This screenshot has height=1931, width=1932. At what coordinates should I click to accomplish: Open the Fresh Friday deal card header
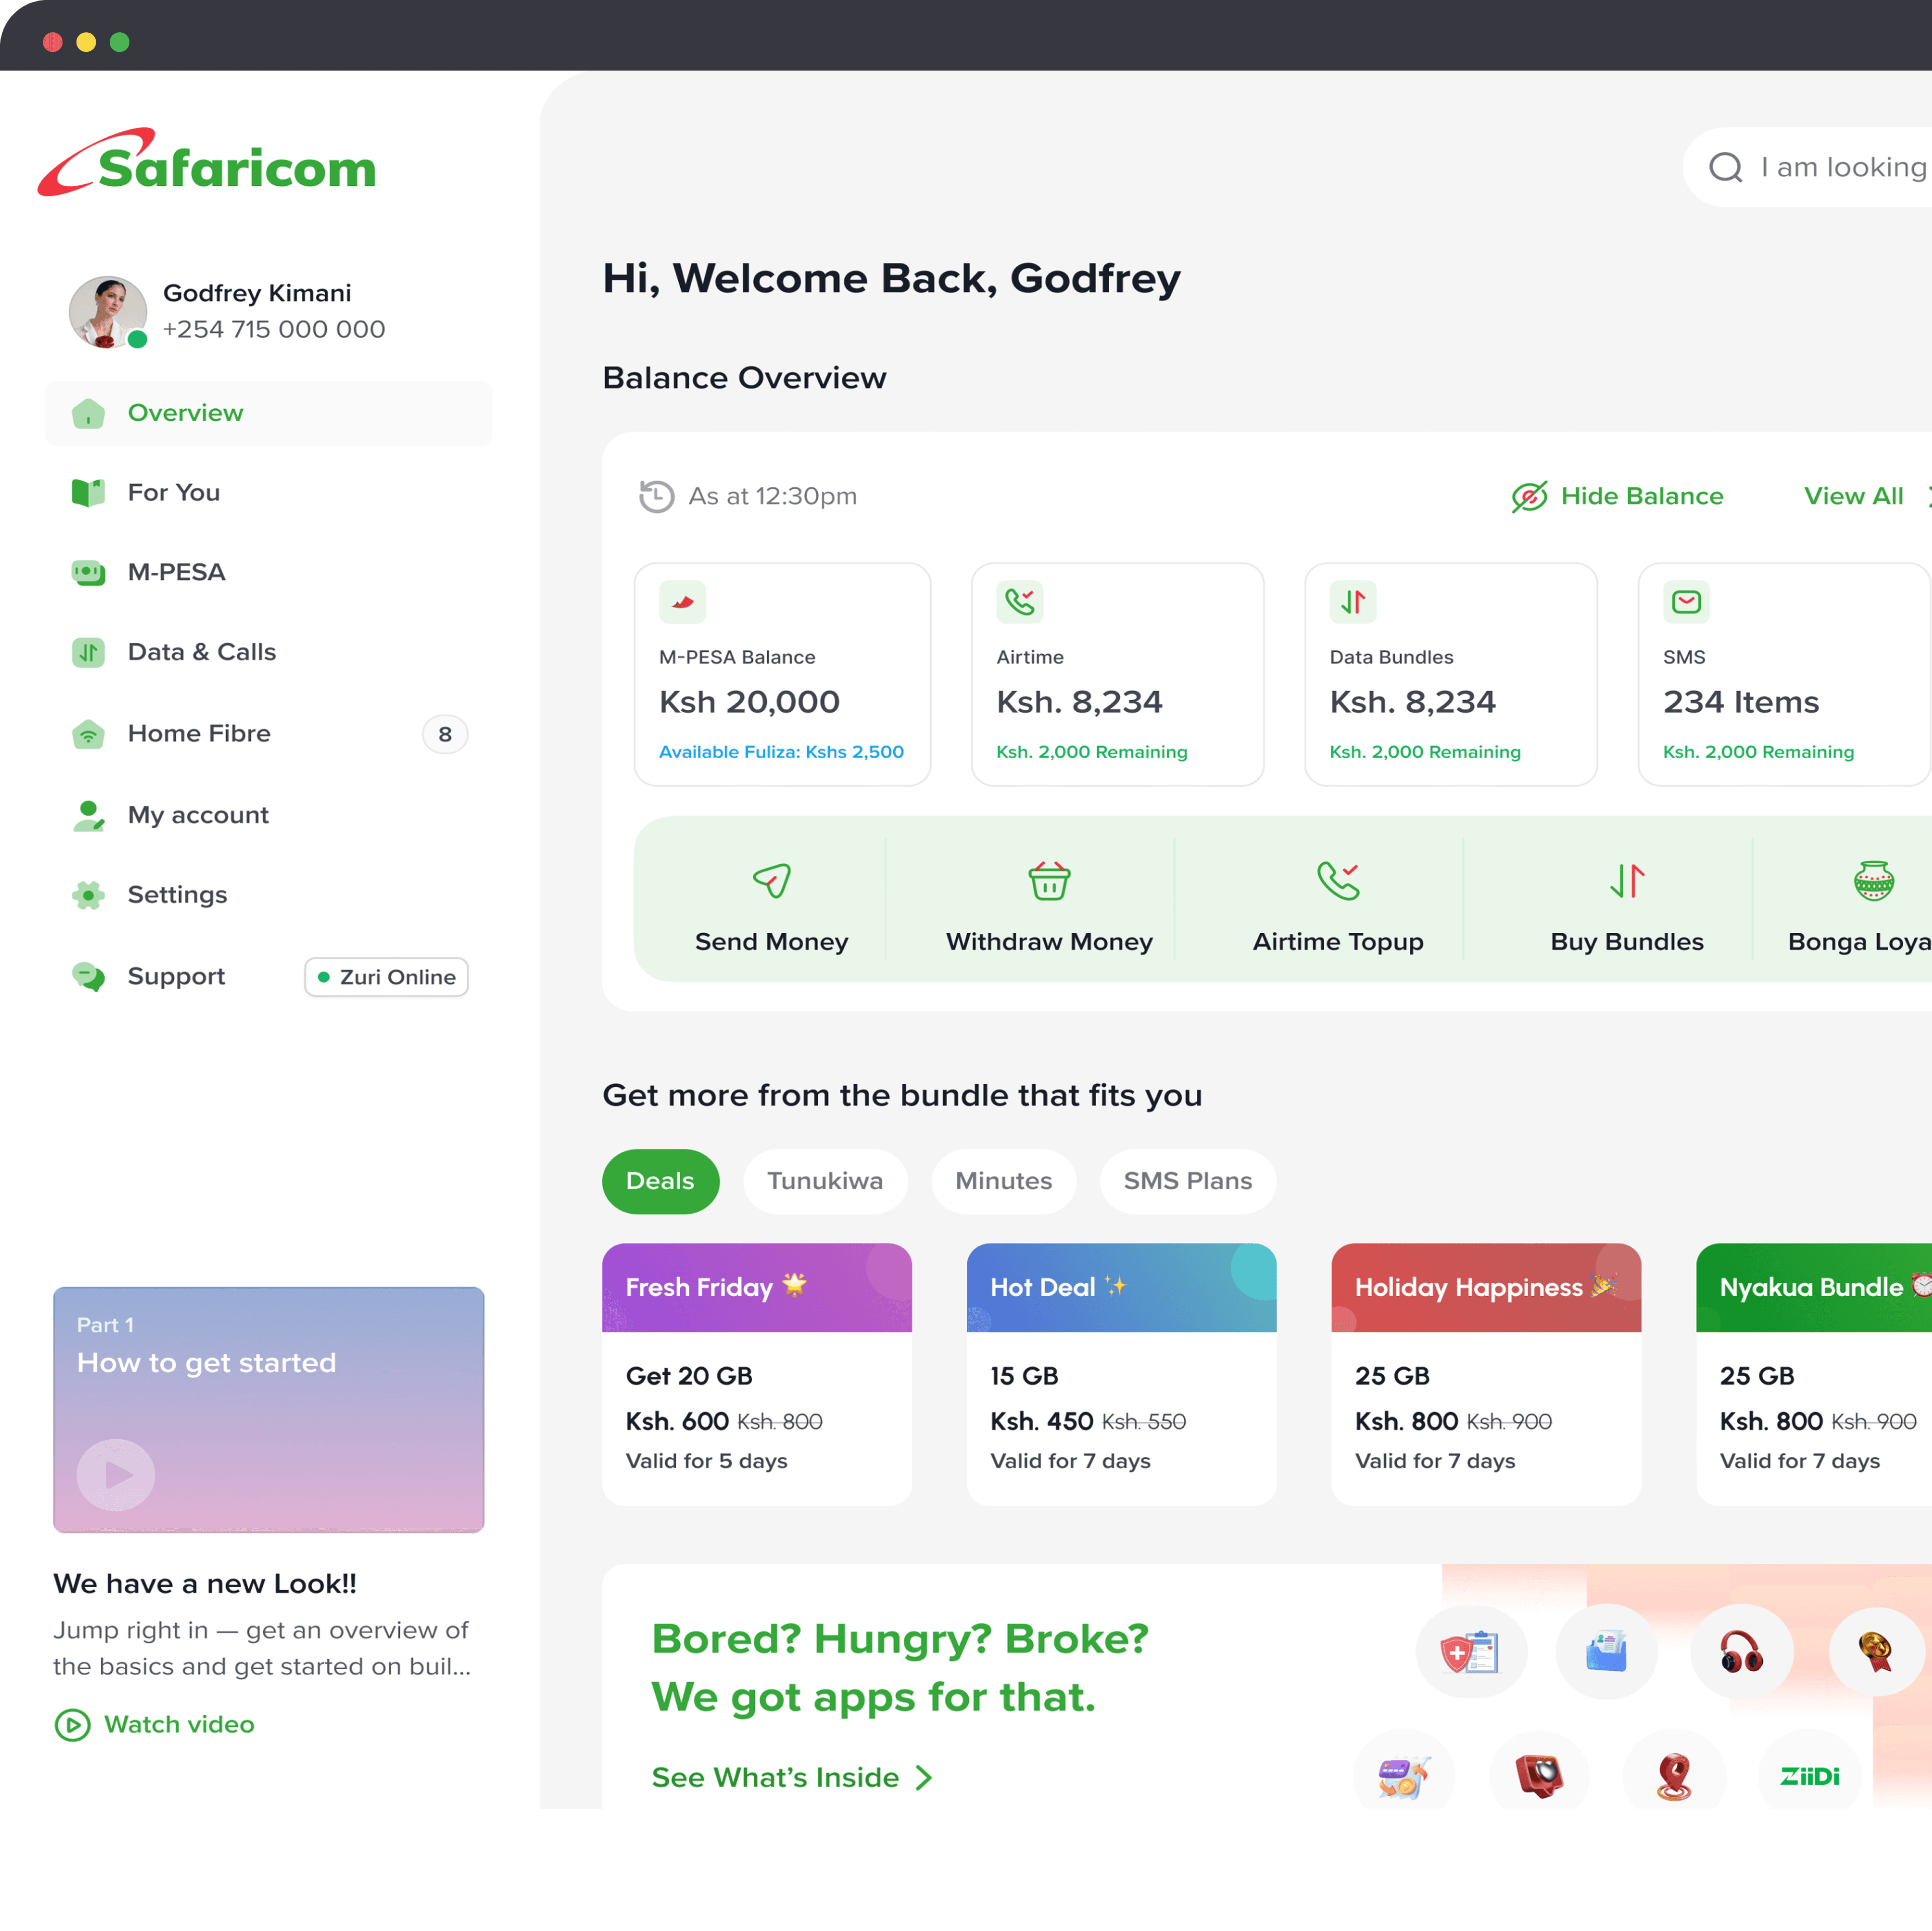tap(757, 1288)
